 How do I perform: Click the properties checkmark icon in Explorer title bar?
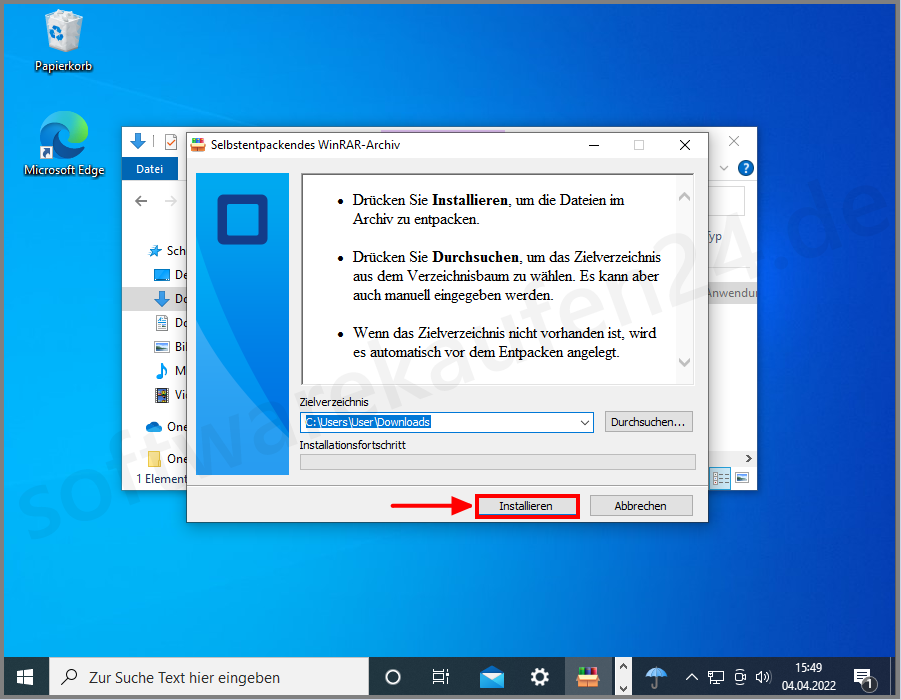coord(171,141)
